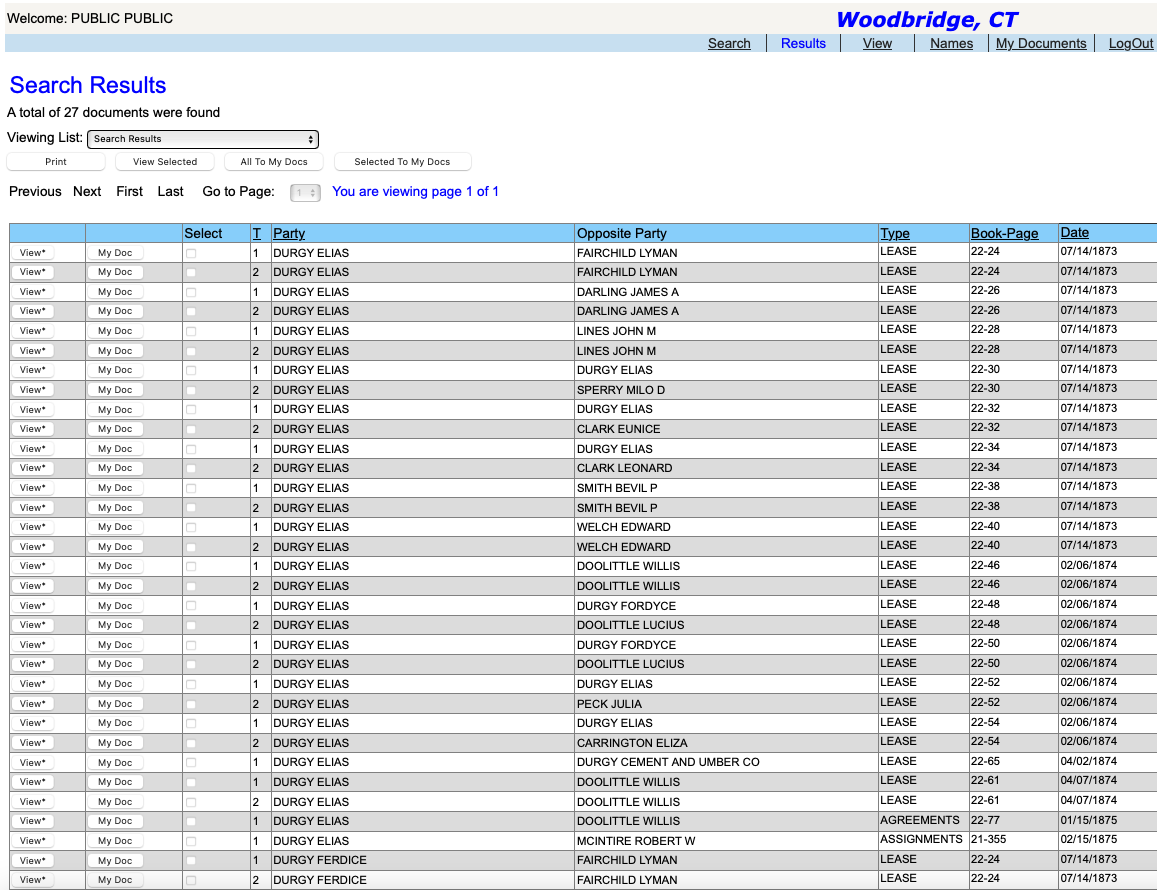Tick the checkbox for SPERRY MILO D row
Viewport: 1157px width, 890px height.
pyautogui.click(x=191, y=390)
